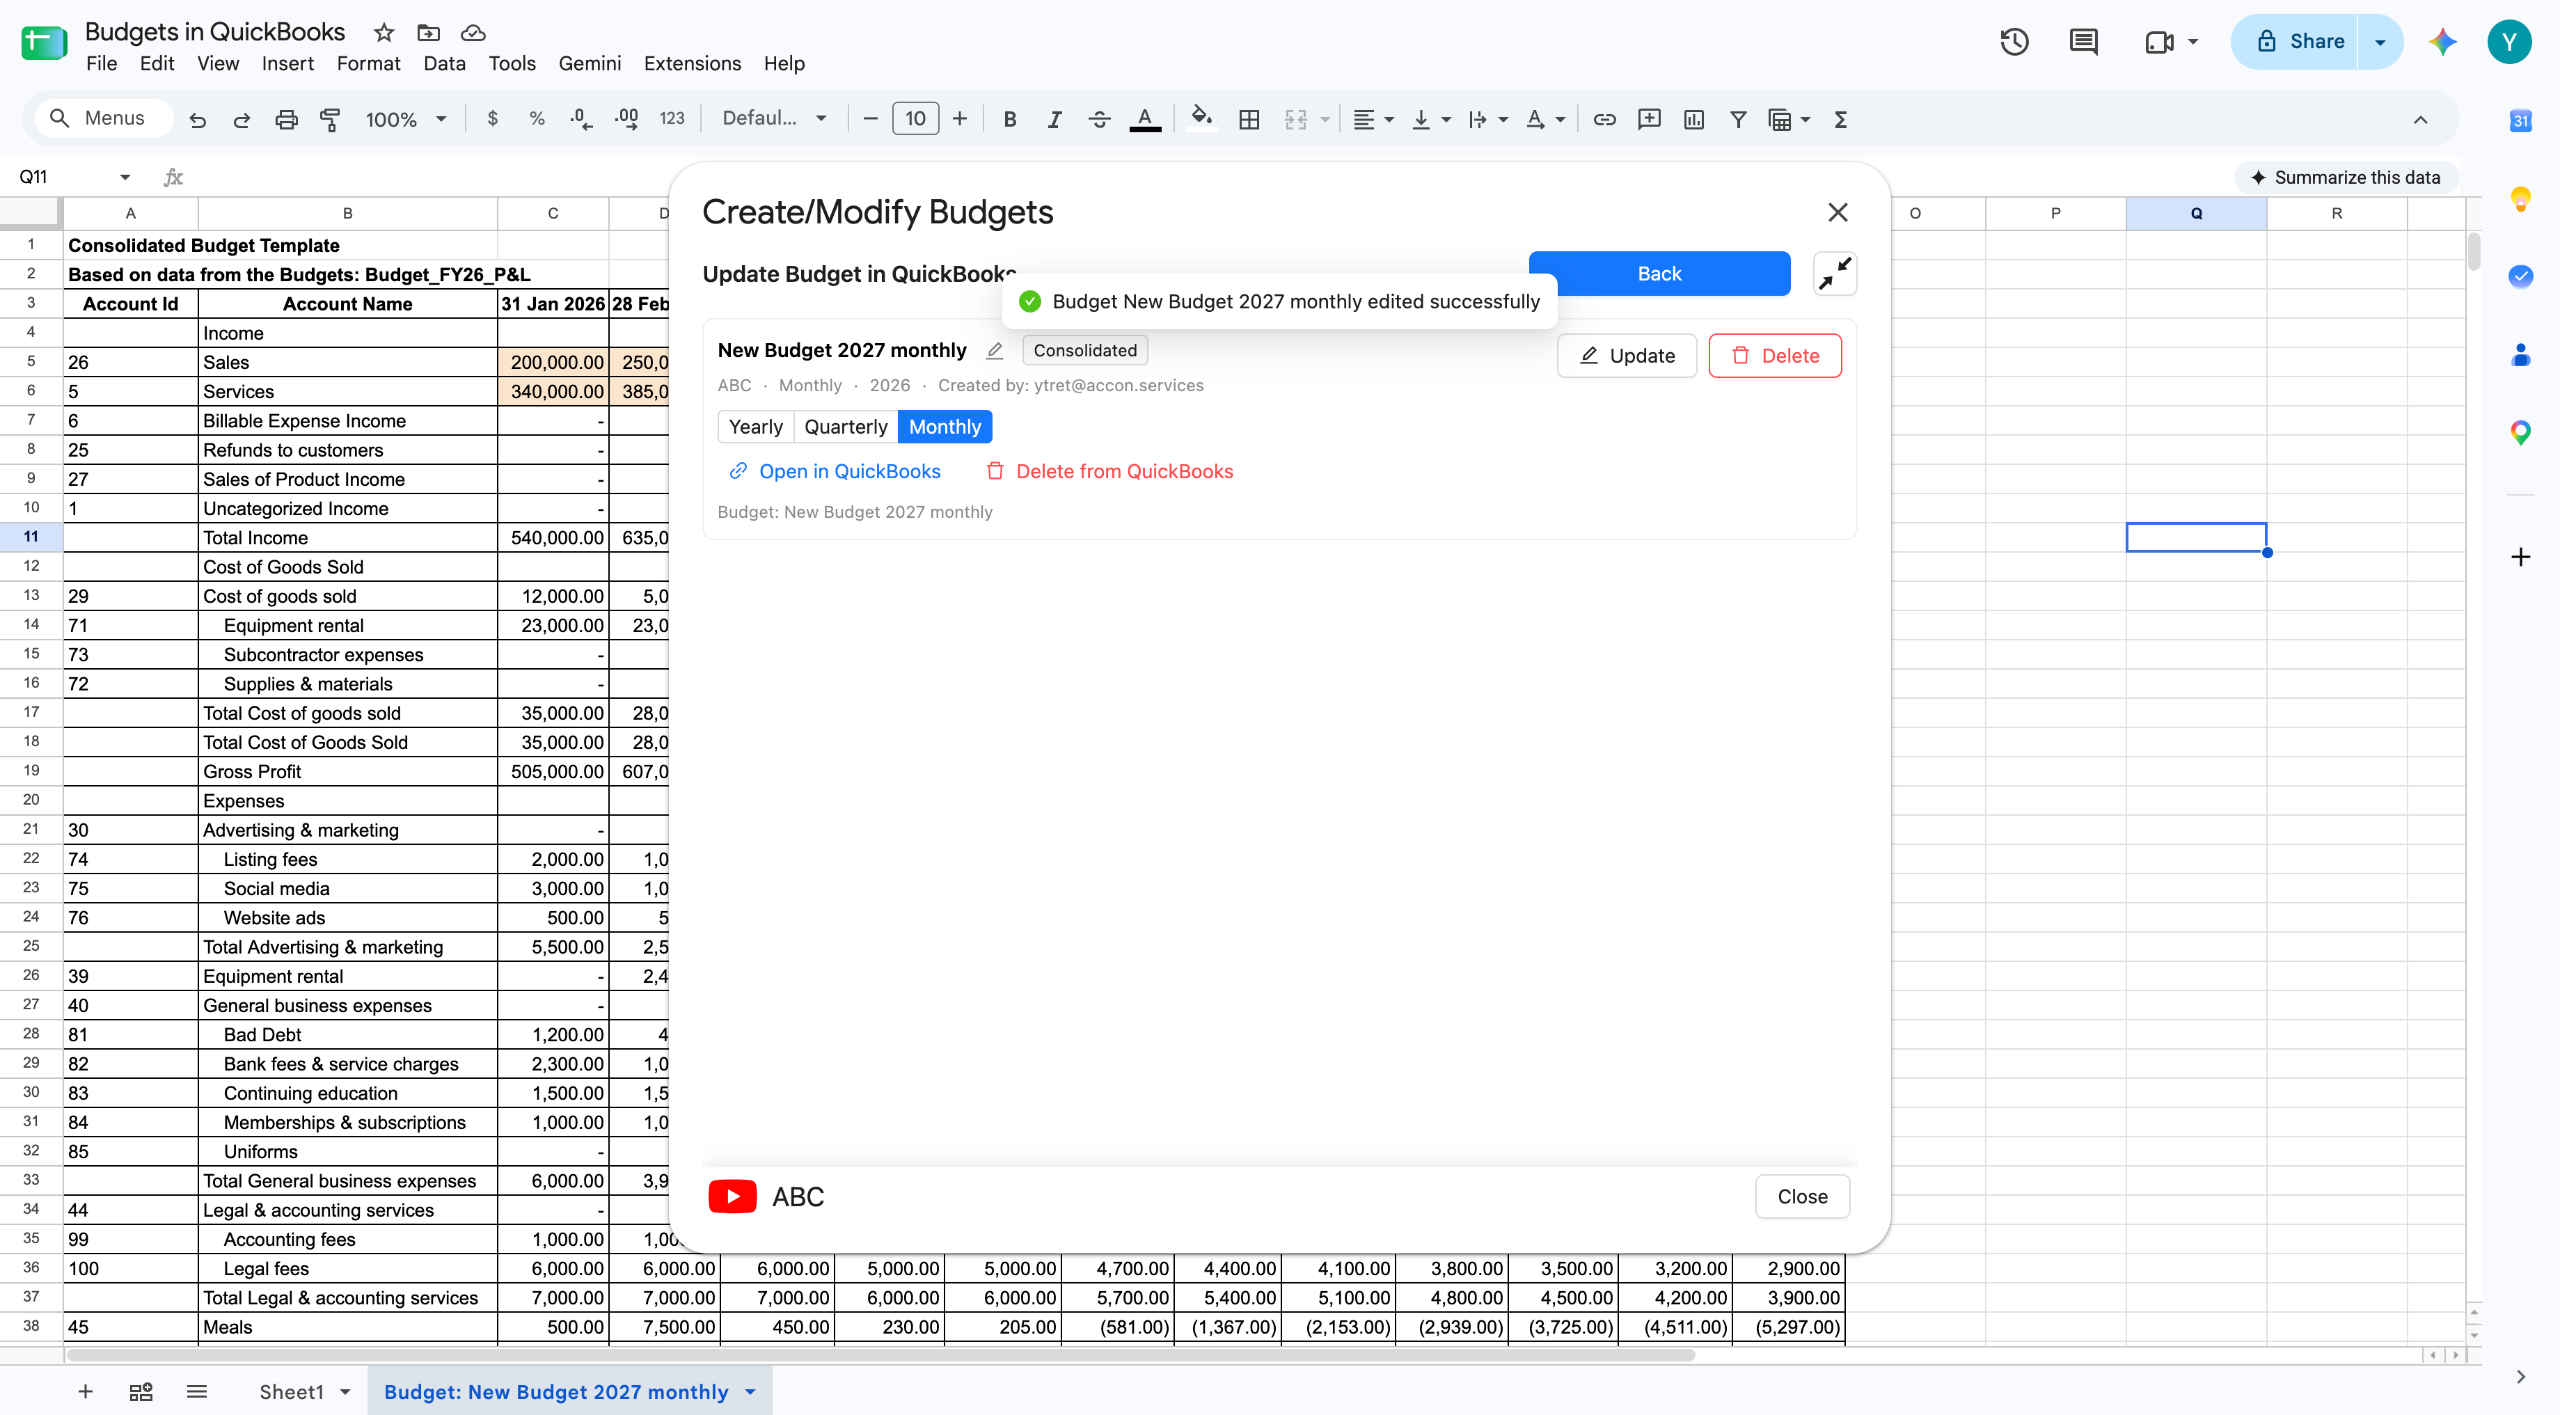Image resolution: width=2560 pixels, height=1415 pixels.
Task: Open version history clock icon
Action: (2014, 41)
